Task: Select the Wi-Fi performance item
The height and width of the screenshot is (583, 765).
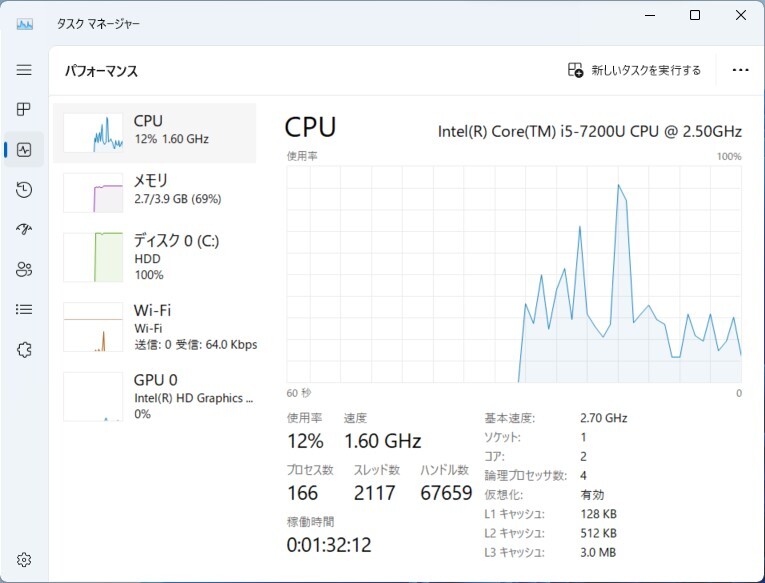Action: (155, 326)
